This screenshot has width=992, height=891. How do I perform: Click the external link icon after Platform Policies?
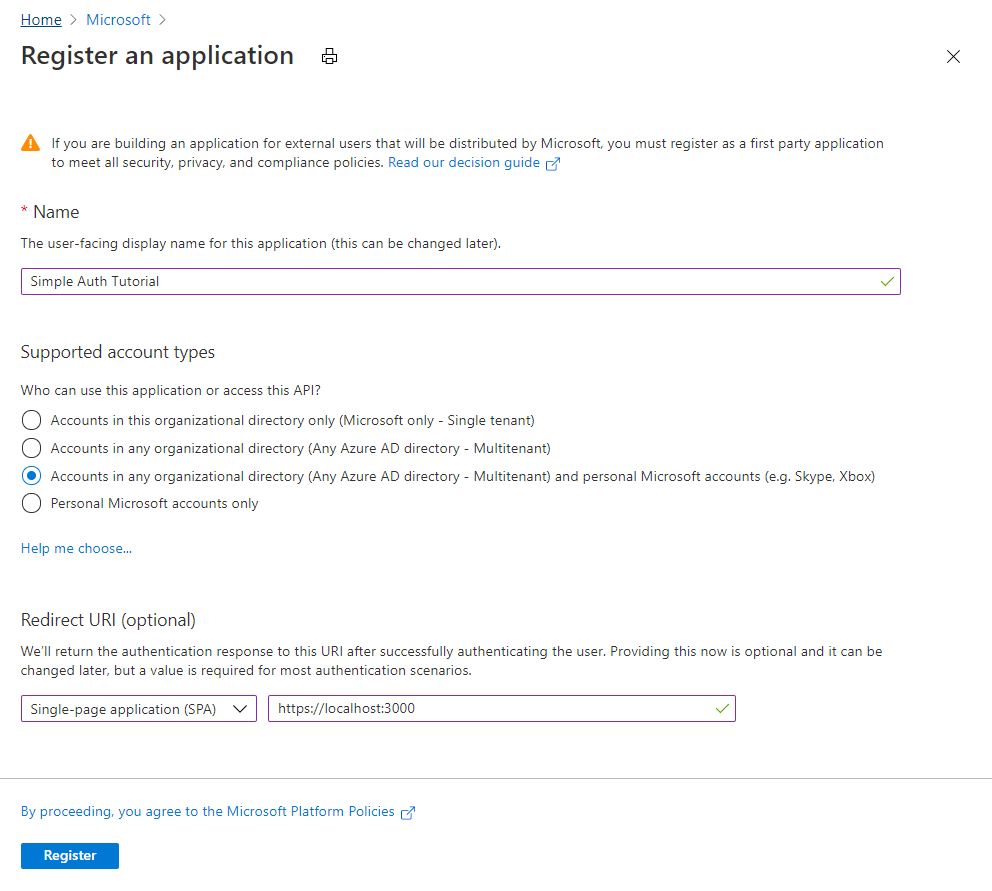click(408, 813)
